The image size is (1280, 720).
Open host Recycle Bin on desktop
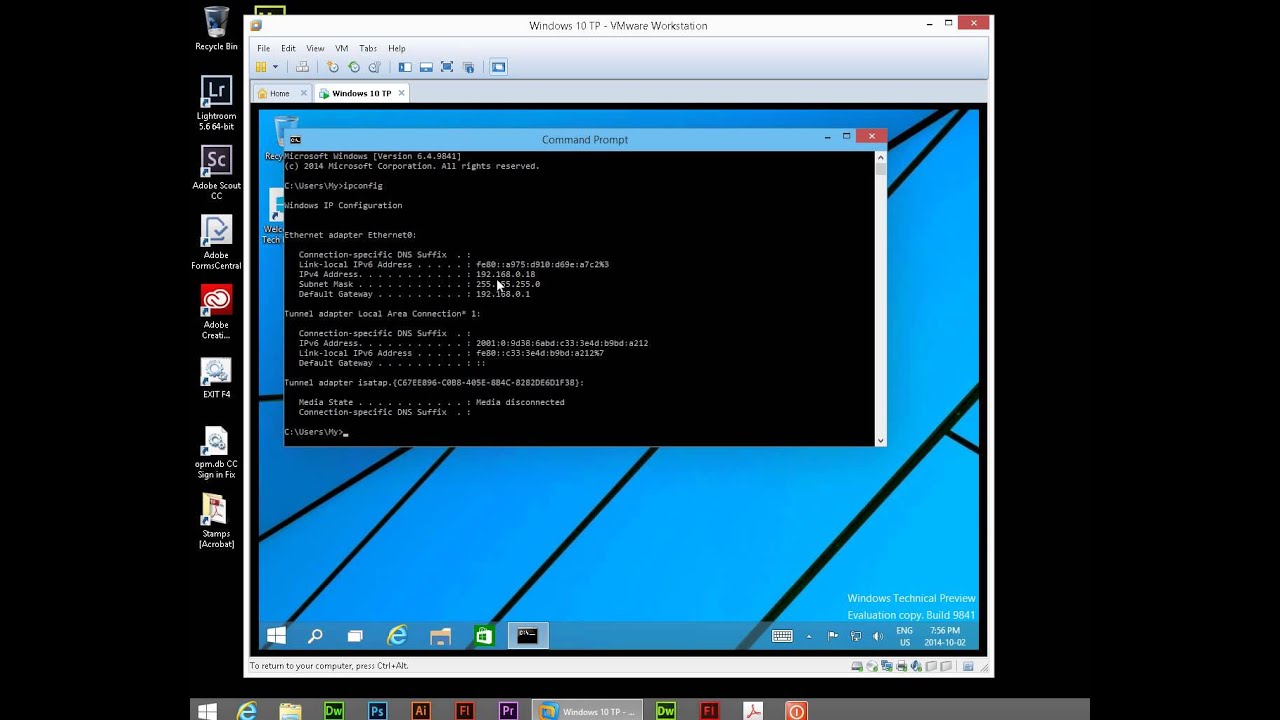[216, 28]
